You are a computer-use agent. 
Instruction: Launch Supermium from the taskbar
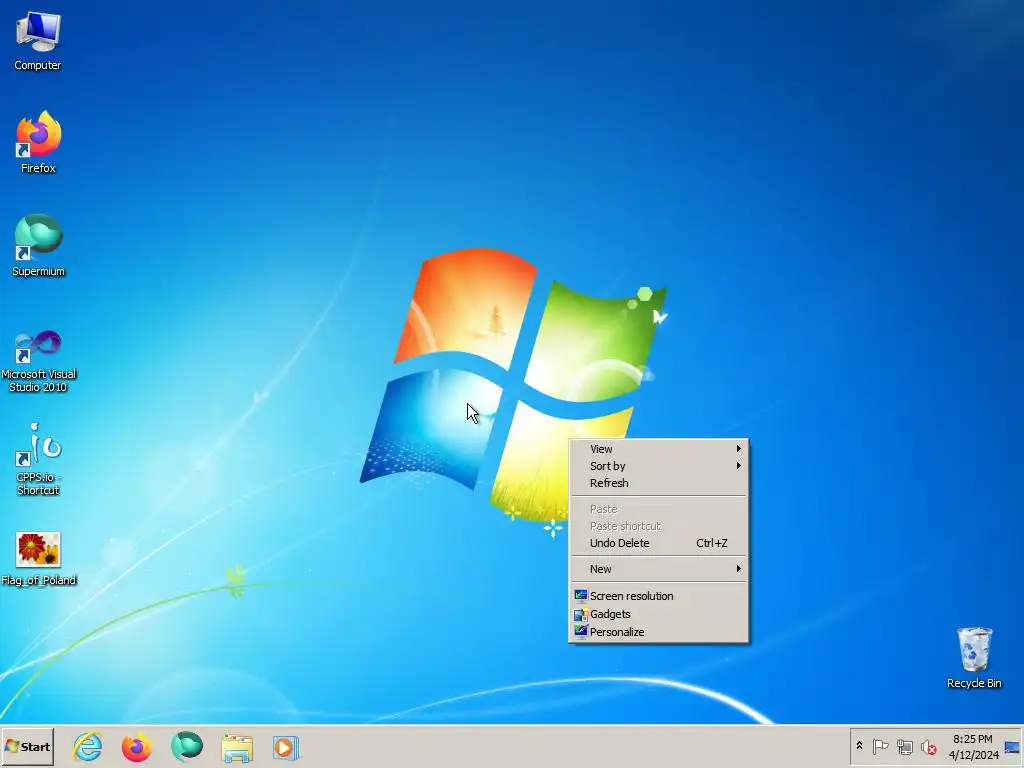pos(187,746)
